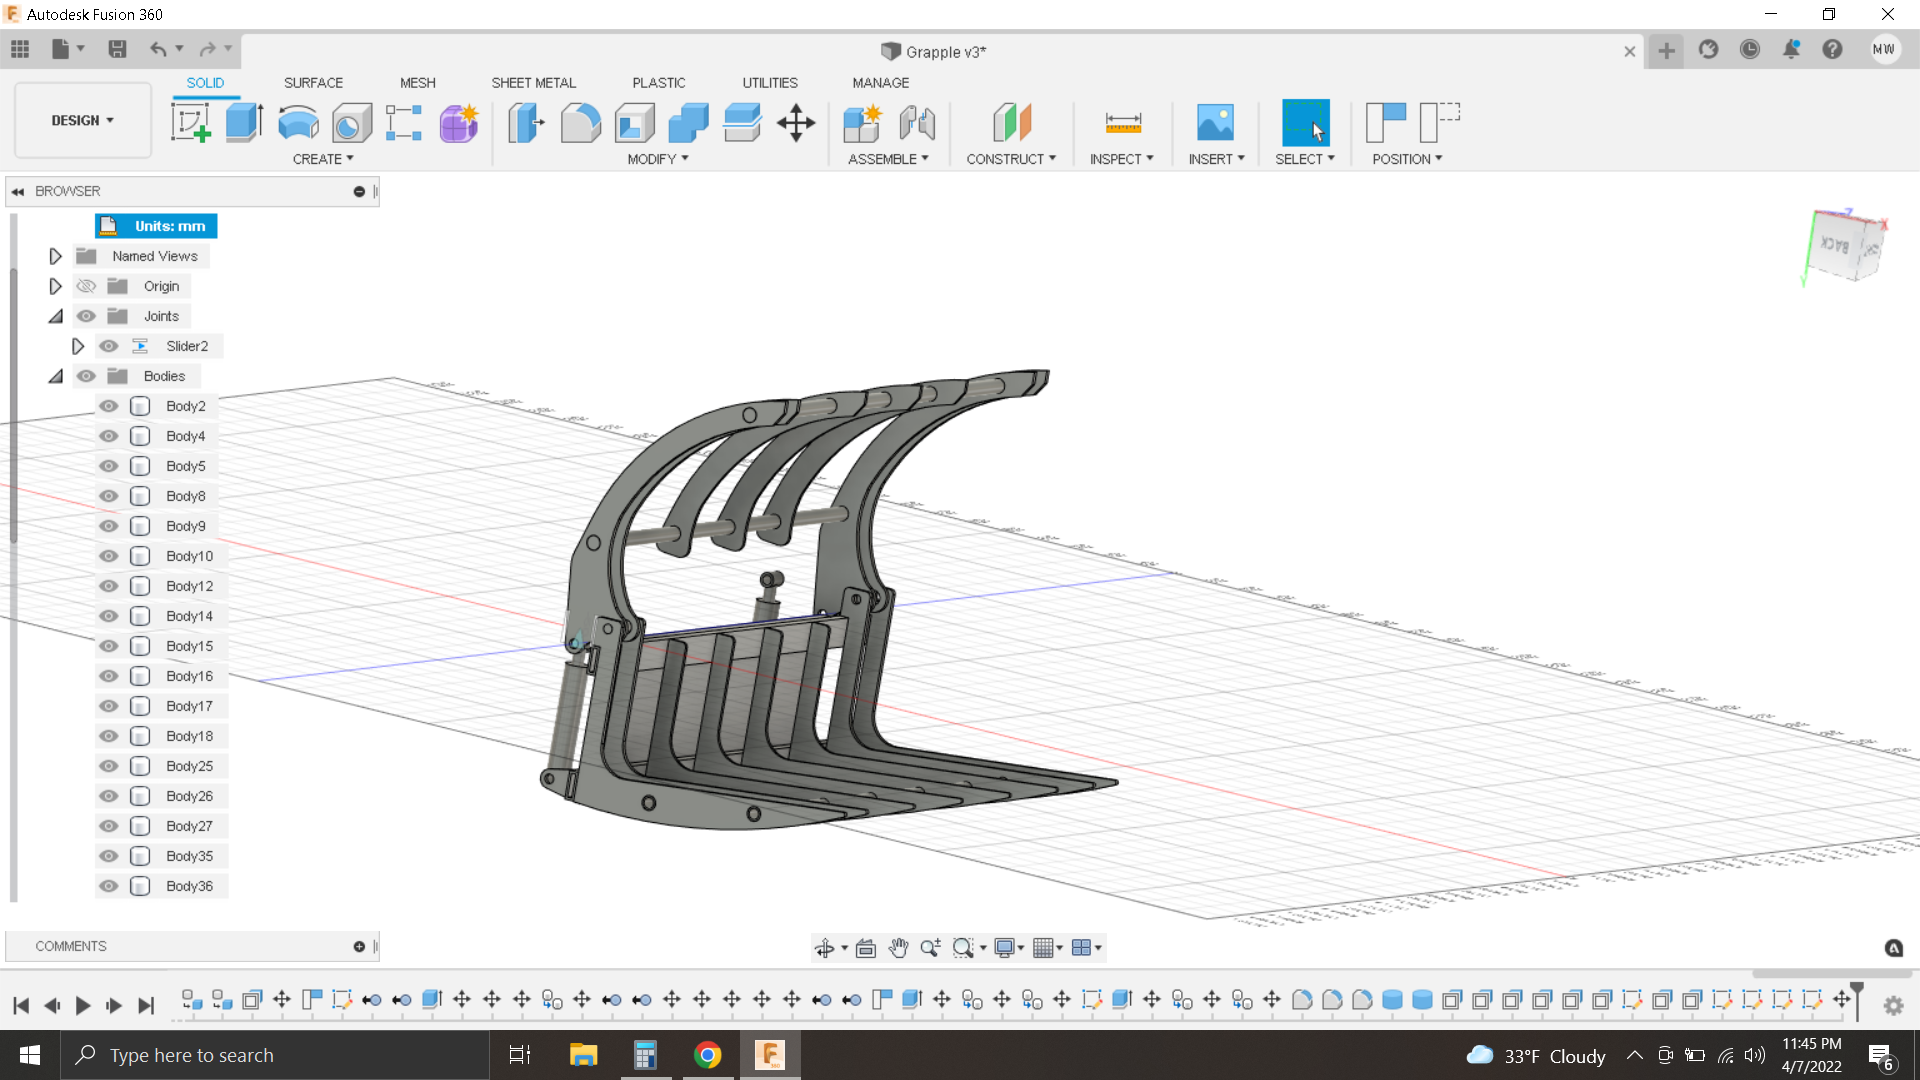1920x1080 pixels.
Task: Click the timeline play button
Action: tap(83, 1005)
